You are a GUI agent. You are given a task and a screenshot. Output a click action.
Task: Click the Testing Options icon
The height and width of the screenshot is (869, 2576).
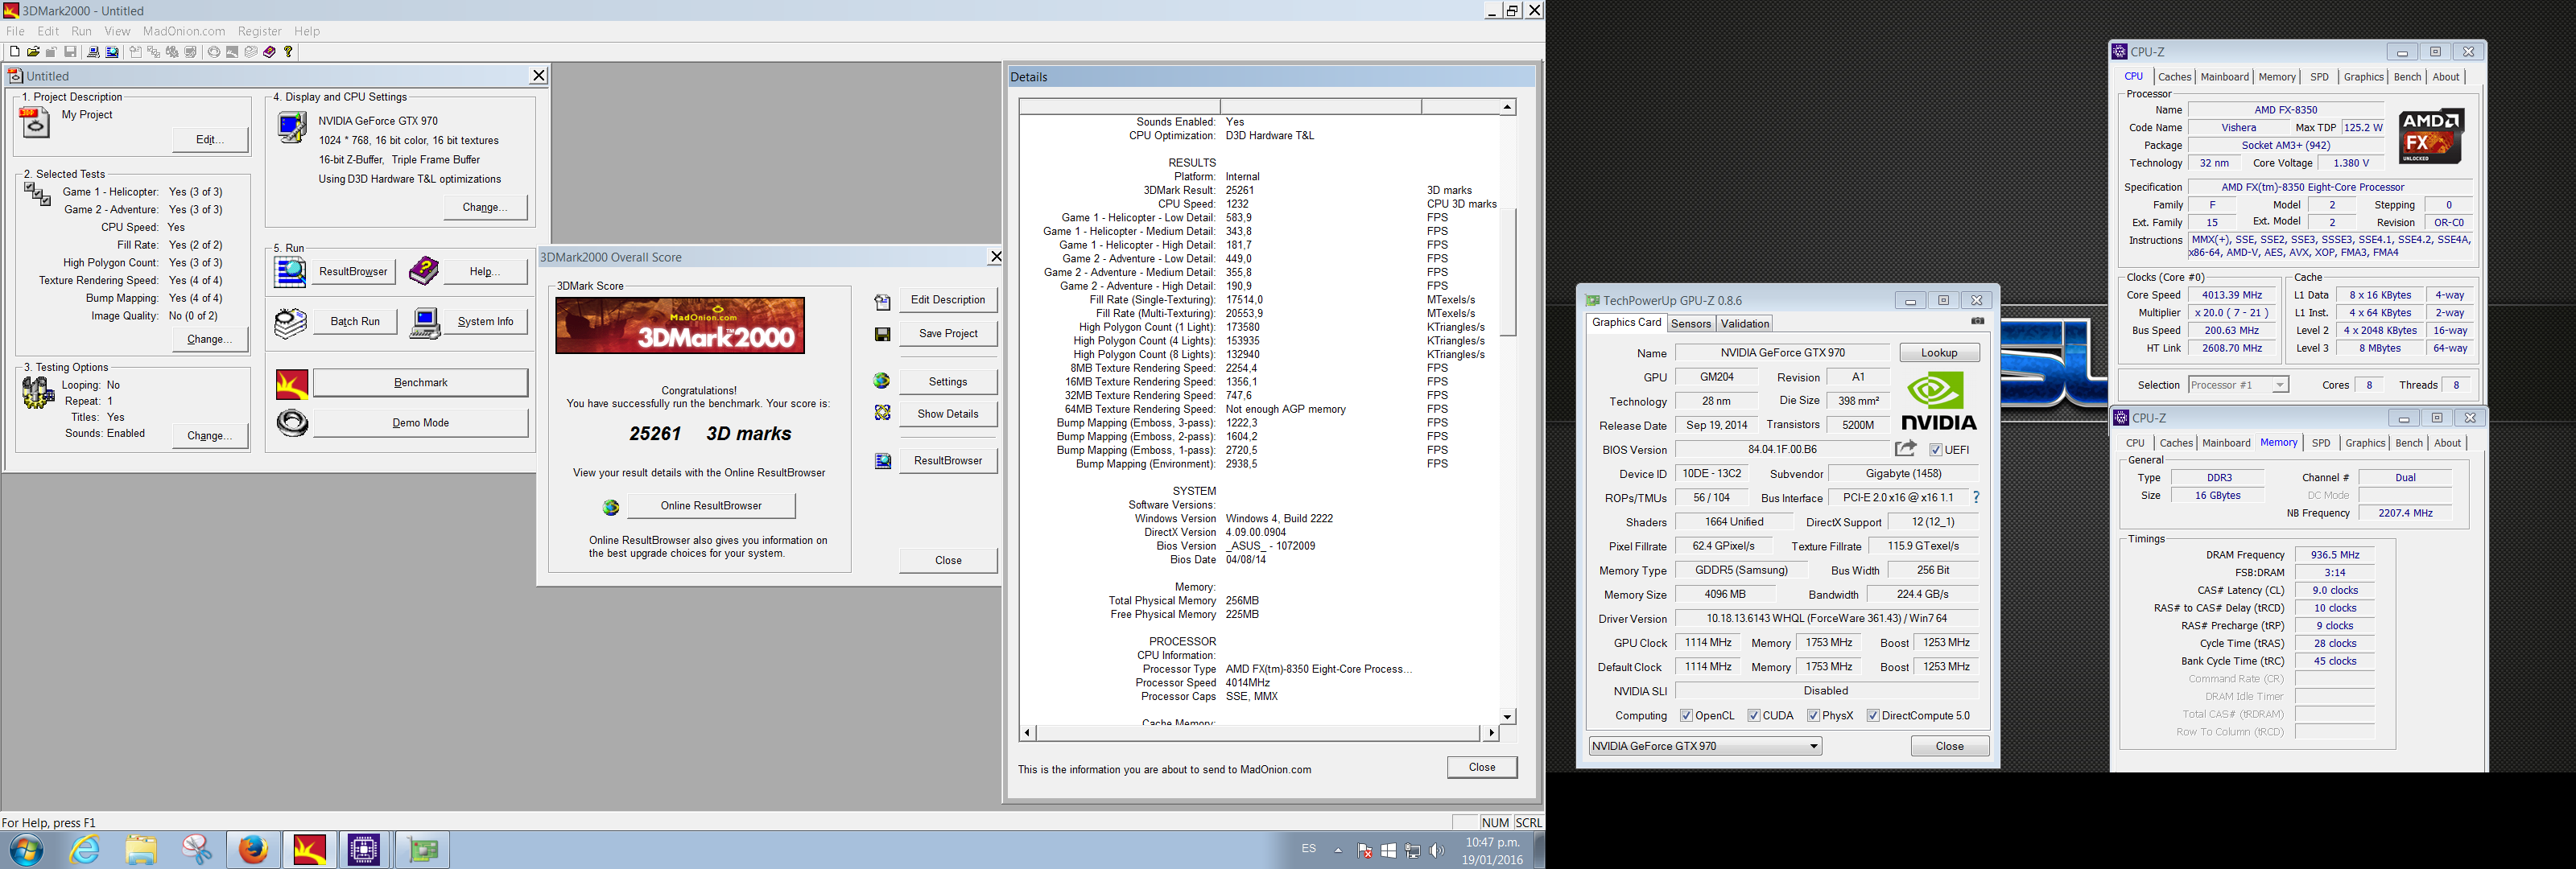38,392
